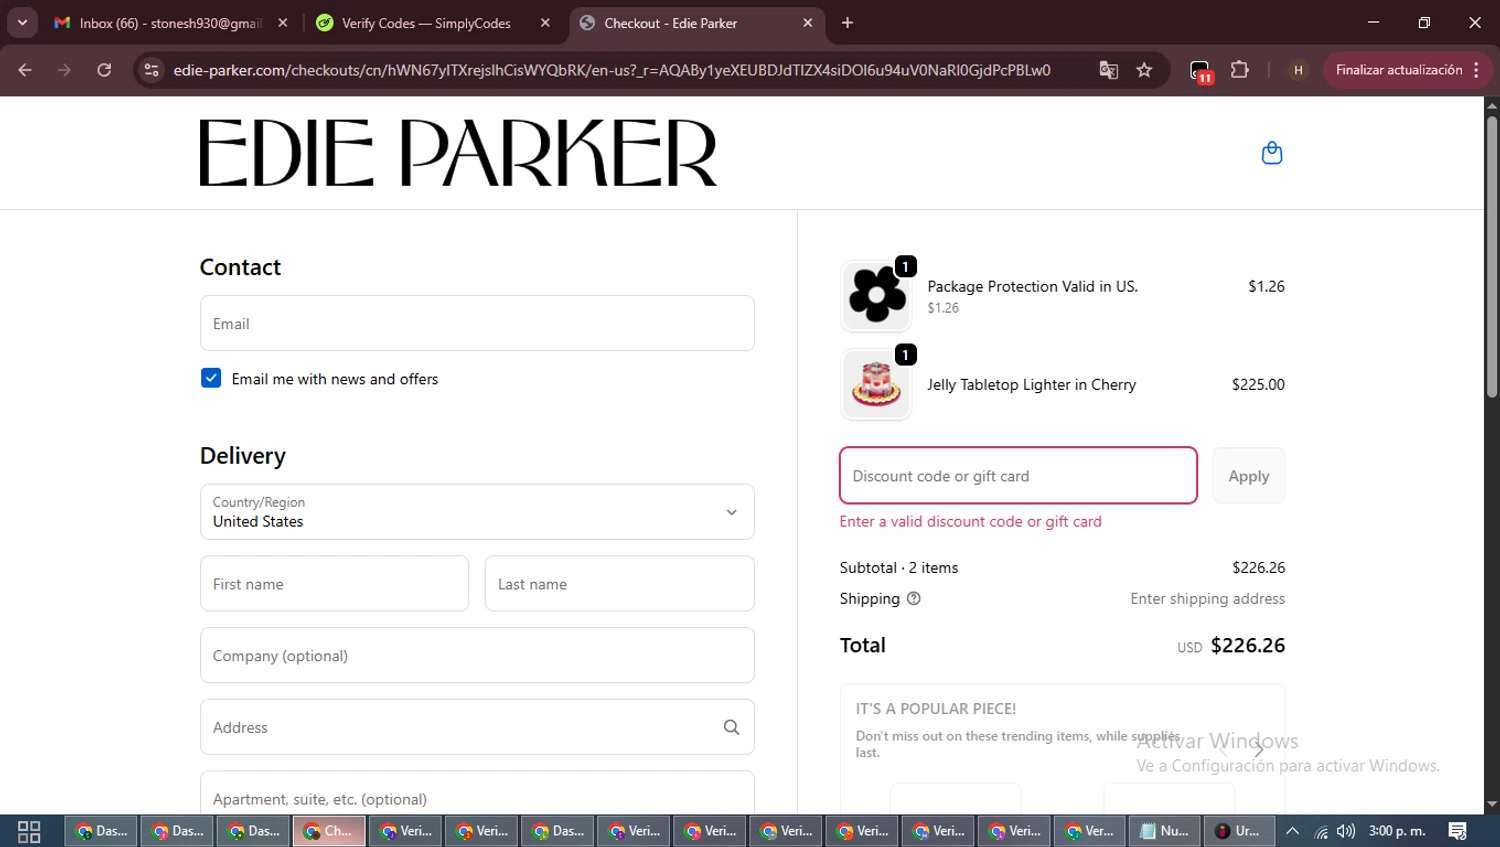
Task: Switch to the Inbox Gmail tab
Action: tap(170, 23)
